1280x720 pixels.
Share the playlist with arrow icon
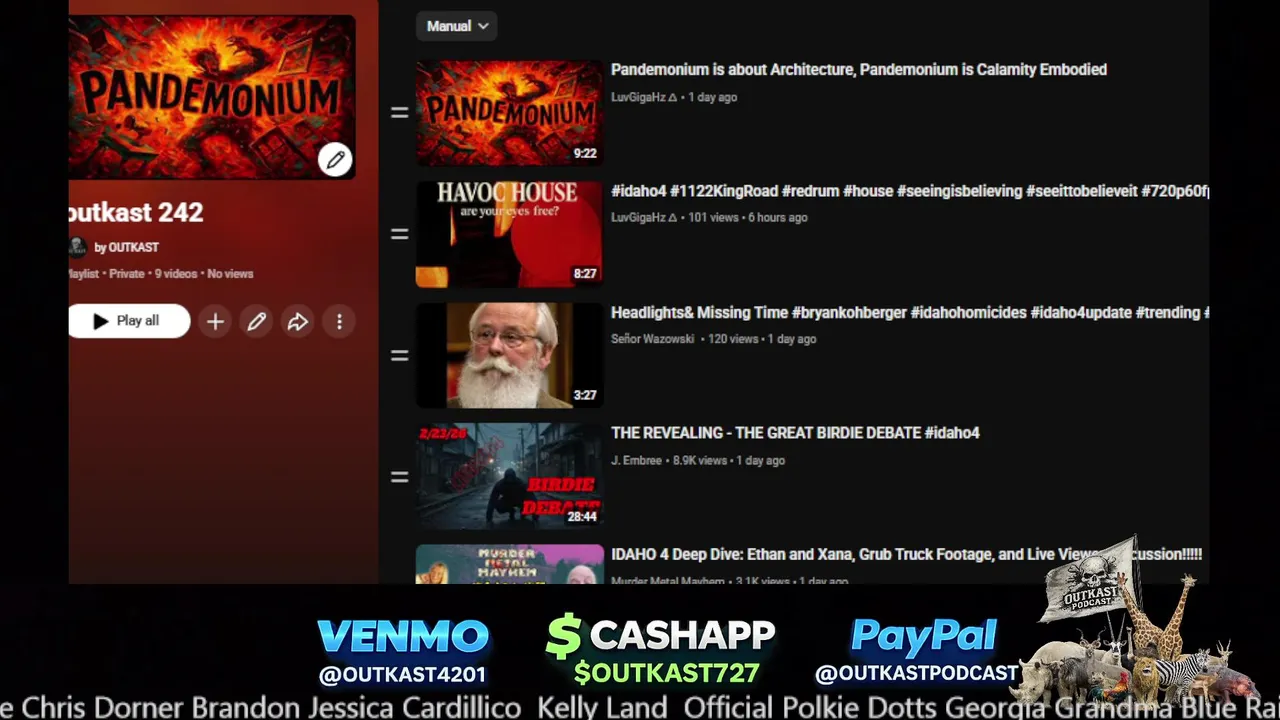tap(298, 321)
